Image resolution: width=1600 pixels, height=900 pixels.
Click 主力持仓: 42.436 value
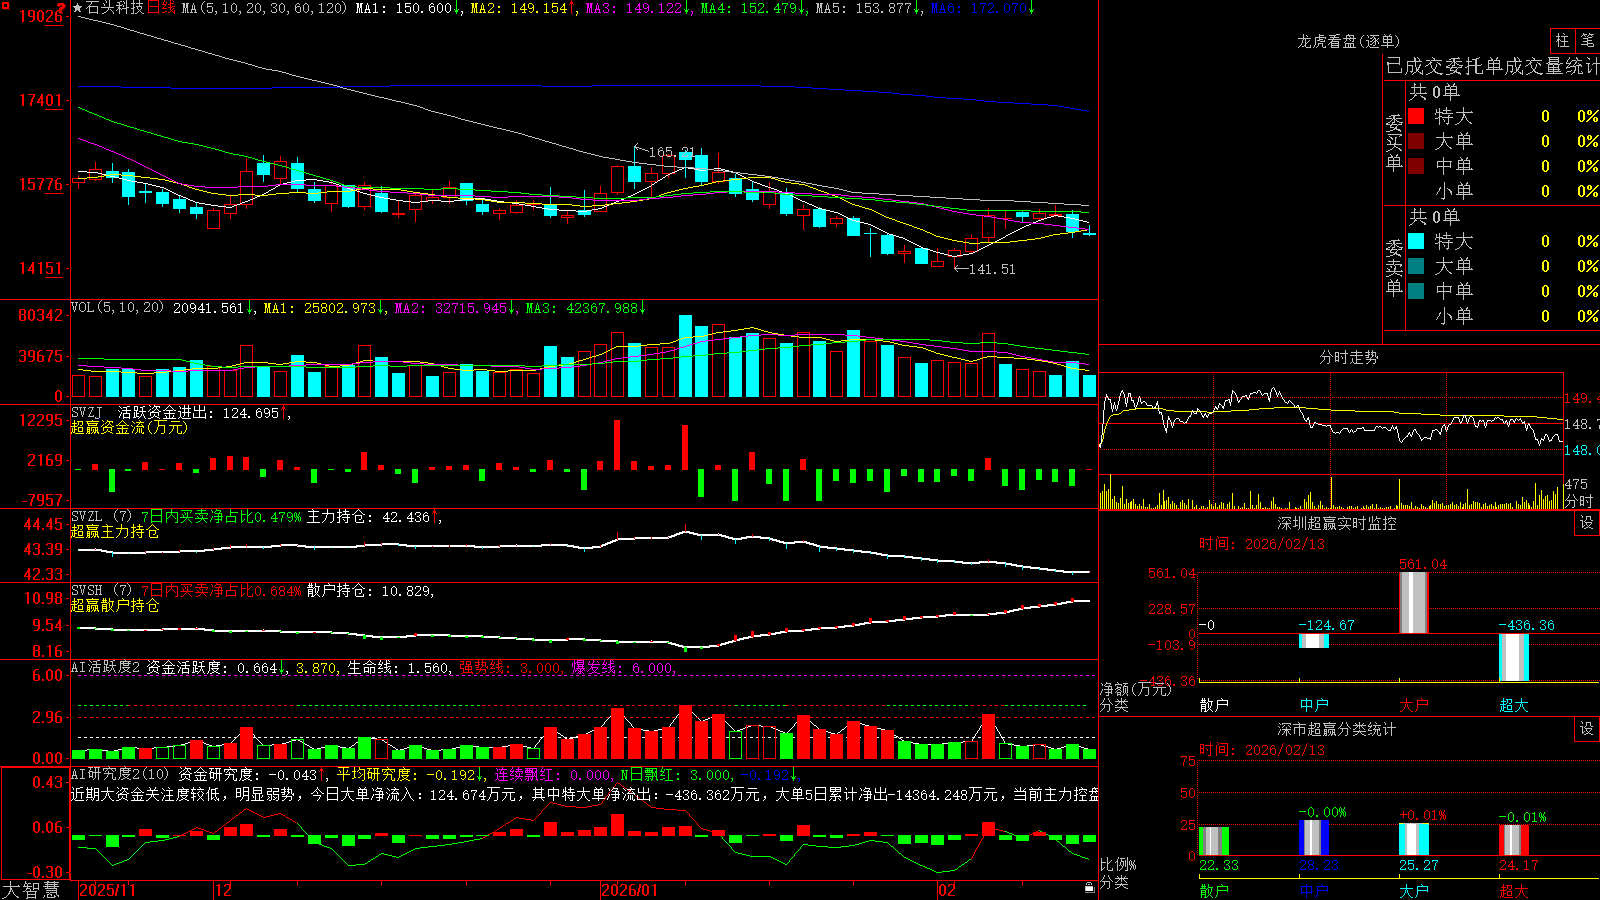click(x=374, y=517)
